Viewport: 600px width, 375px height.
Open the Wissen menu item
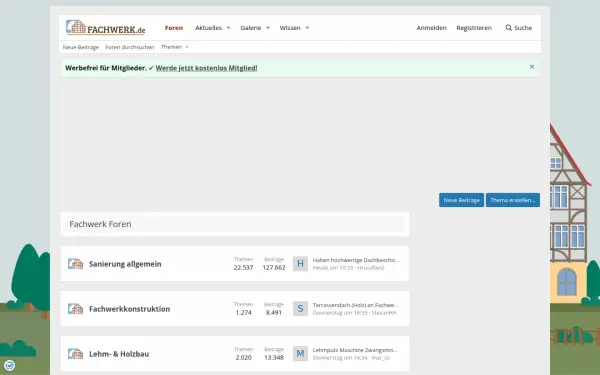(290, 28)
